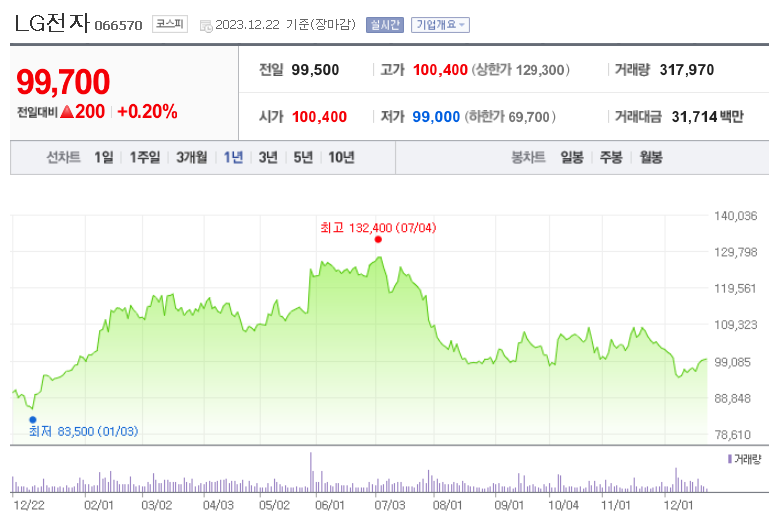The height and width of the screenshot is (526, 769).
Task: Click the 07/03 x-axis date label
Action: click(390, 505)
